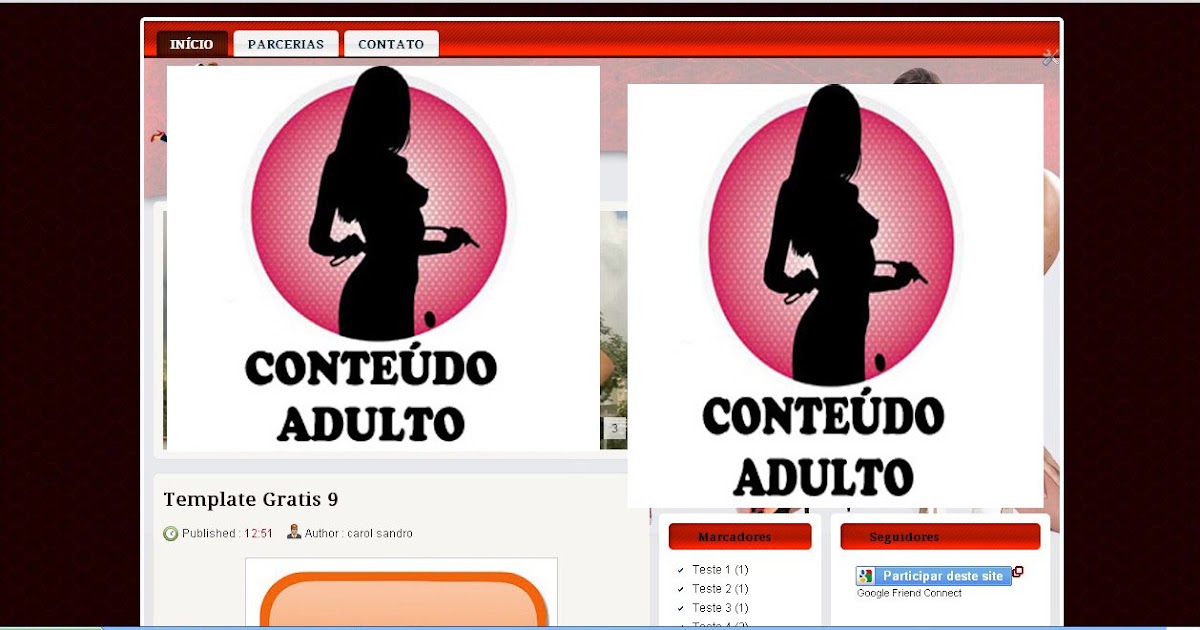Click the wrench edit icon near the header
The height and width of the screenshot is (630, 1200).
click(1050, 58)
